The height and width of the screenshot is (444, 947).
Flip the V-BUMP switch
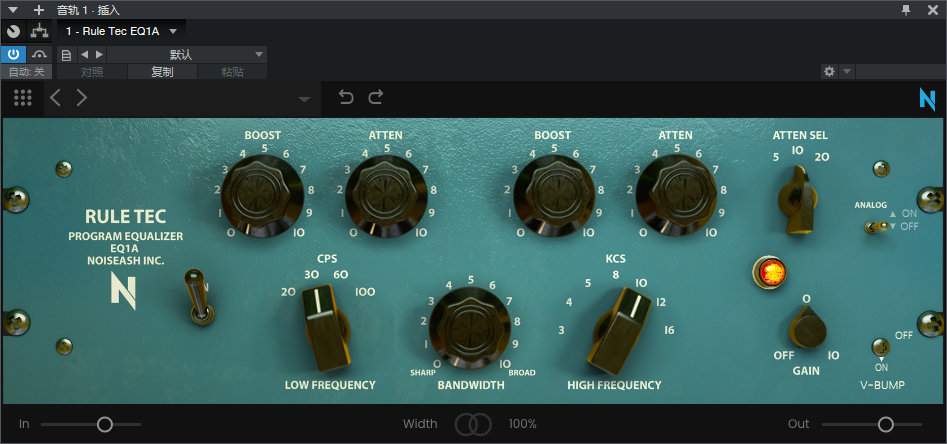pos(879,347)
